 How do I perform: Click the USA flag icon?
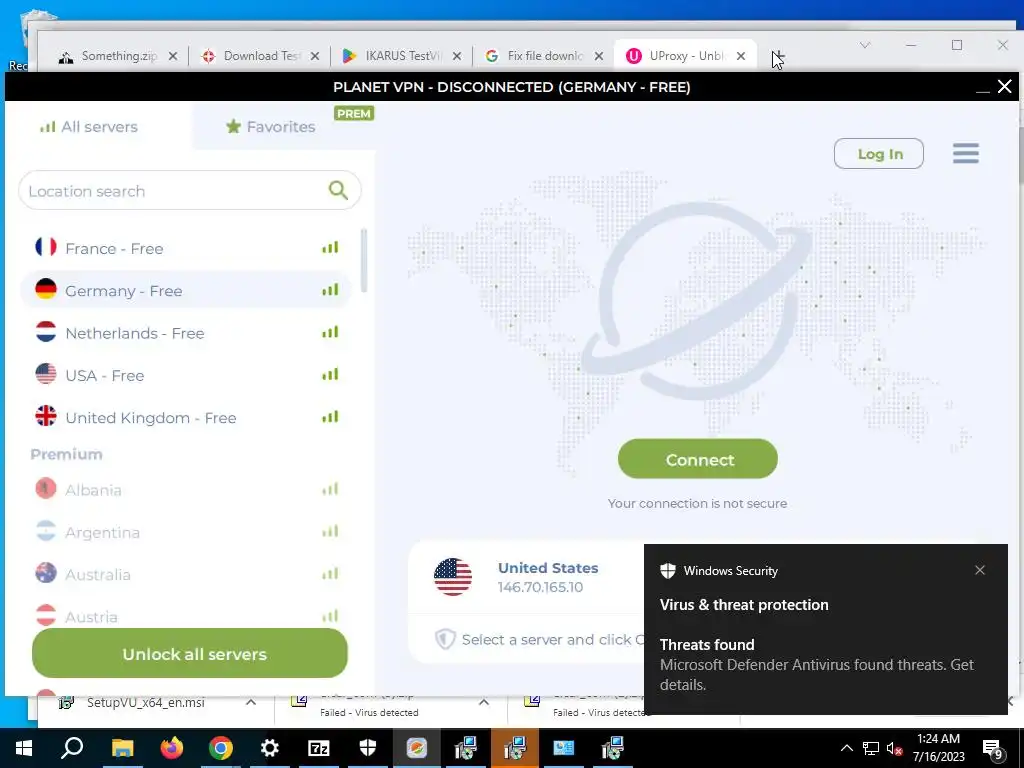(46, 374)
